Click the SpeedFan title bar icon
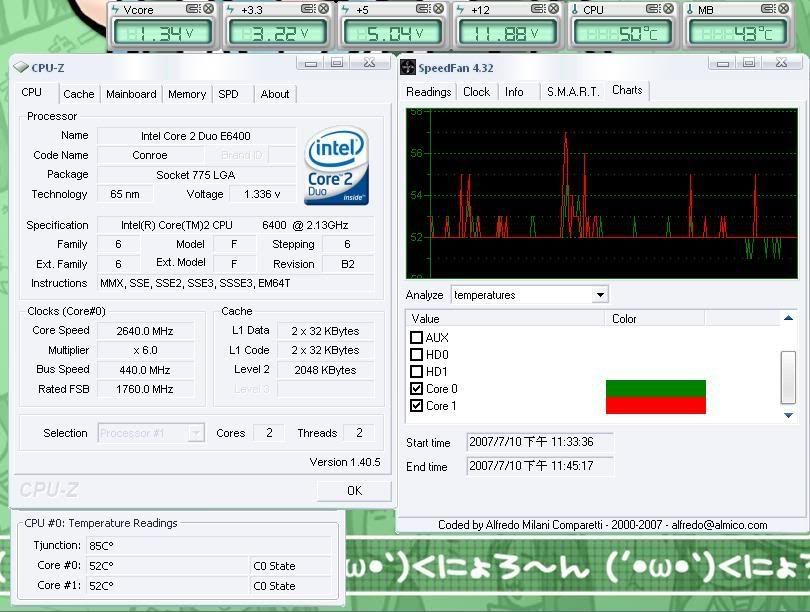The image size is (810, 612). 408,68
